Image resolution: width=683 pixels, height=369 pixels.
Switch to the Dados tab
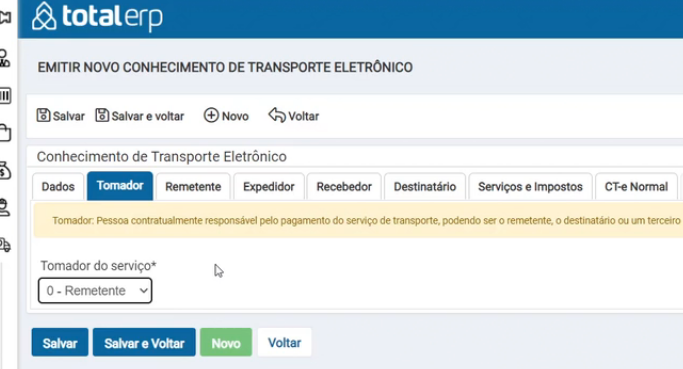[x=58, y=187]
